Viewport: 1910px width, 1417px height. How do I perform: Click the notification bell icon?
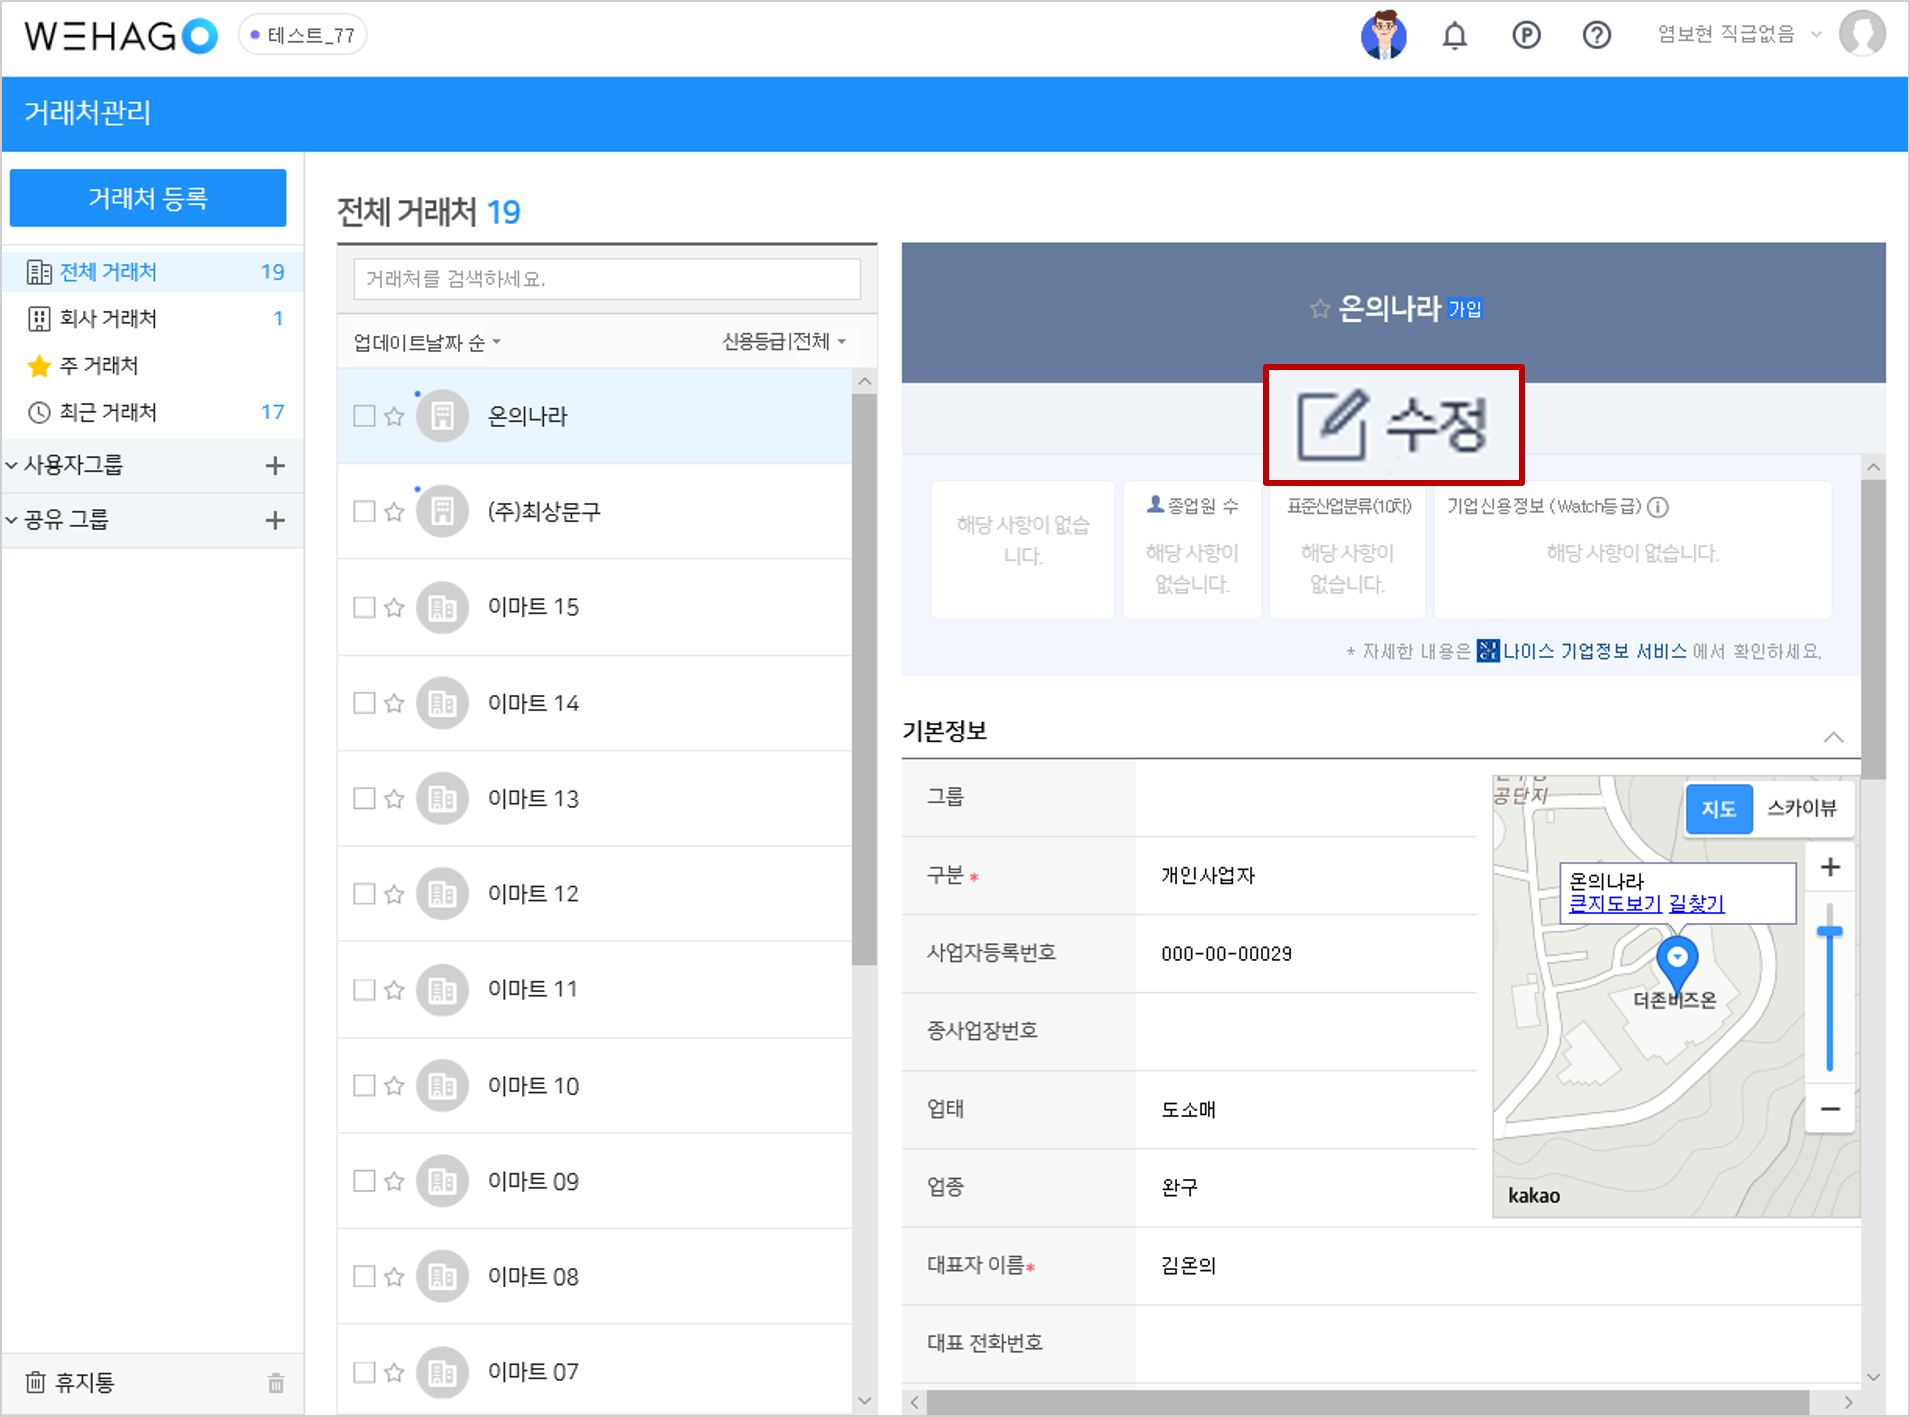coord(1454,37)
